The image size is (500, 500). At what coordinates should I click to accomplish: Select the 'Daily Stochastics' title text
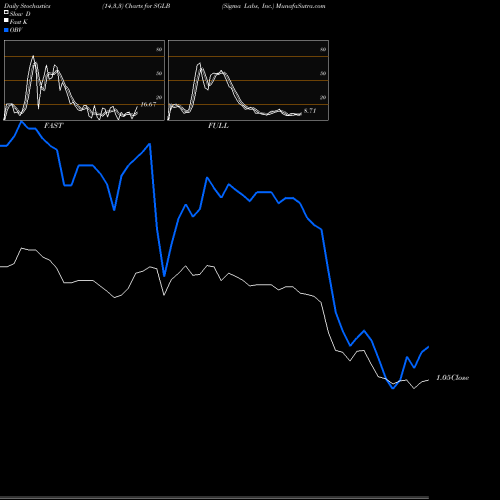tap(27, 6)
